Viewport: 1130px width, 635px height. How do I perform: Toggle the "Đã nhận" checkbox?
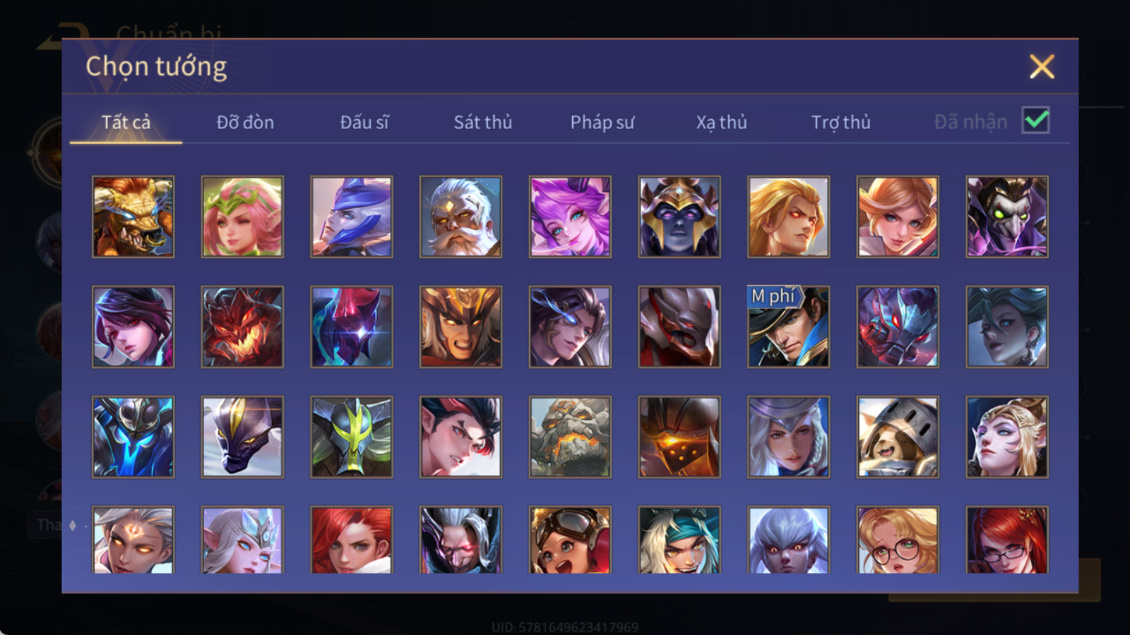pos(1036,120)
